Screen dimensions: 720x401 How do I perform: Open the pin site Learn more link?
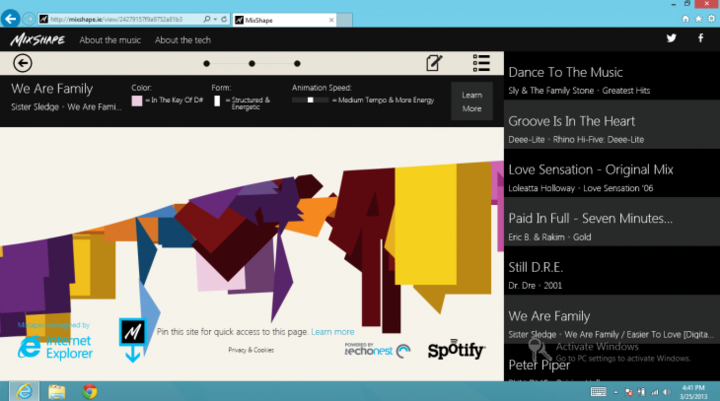[332, 332]
